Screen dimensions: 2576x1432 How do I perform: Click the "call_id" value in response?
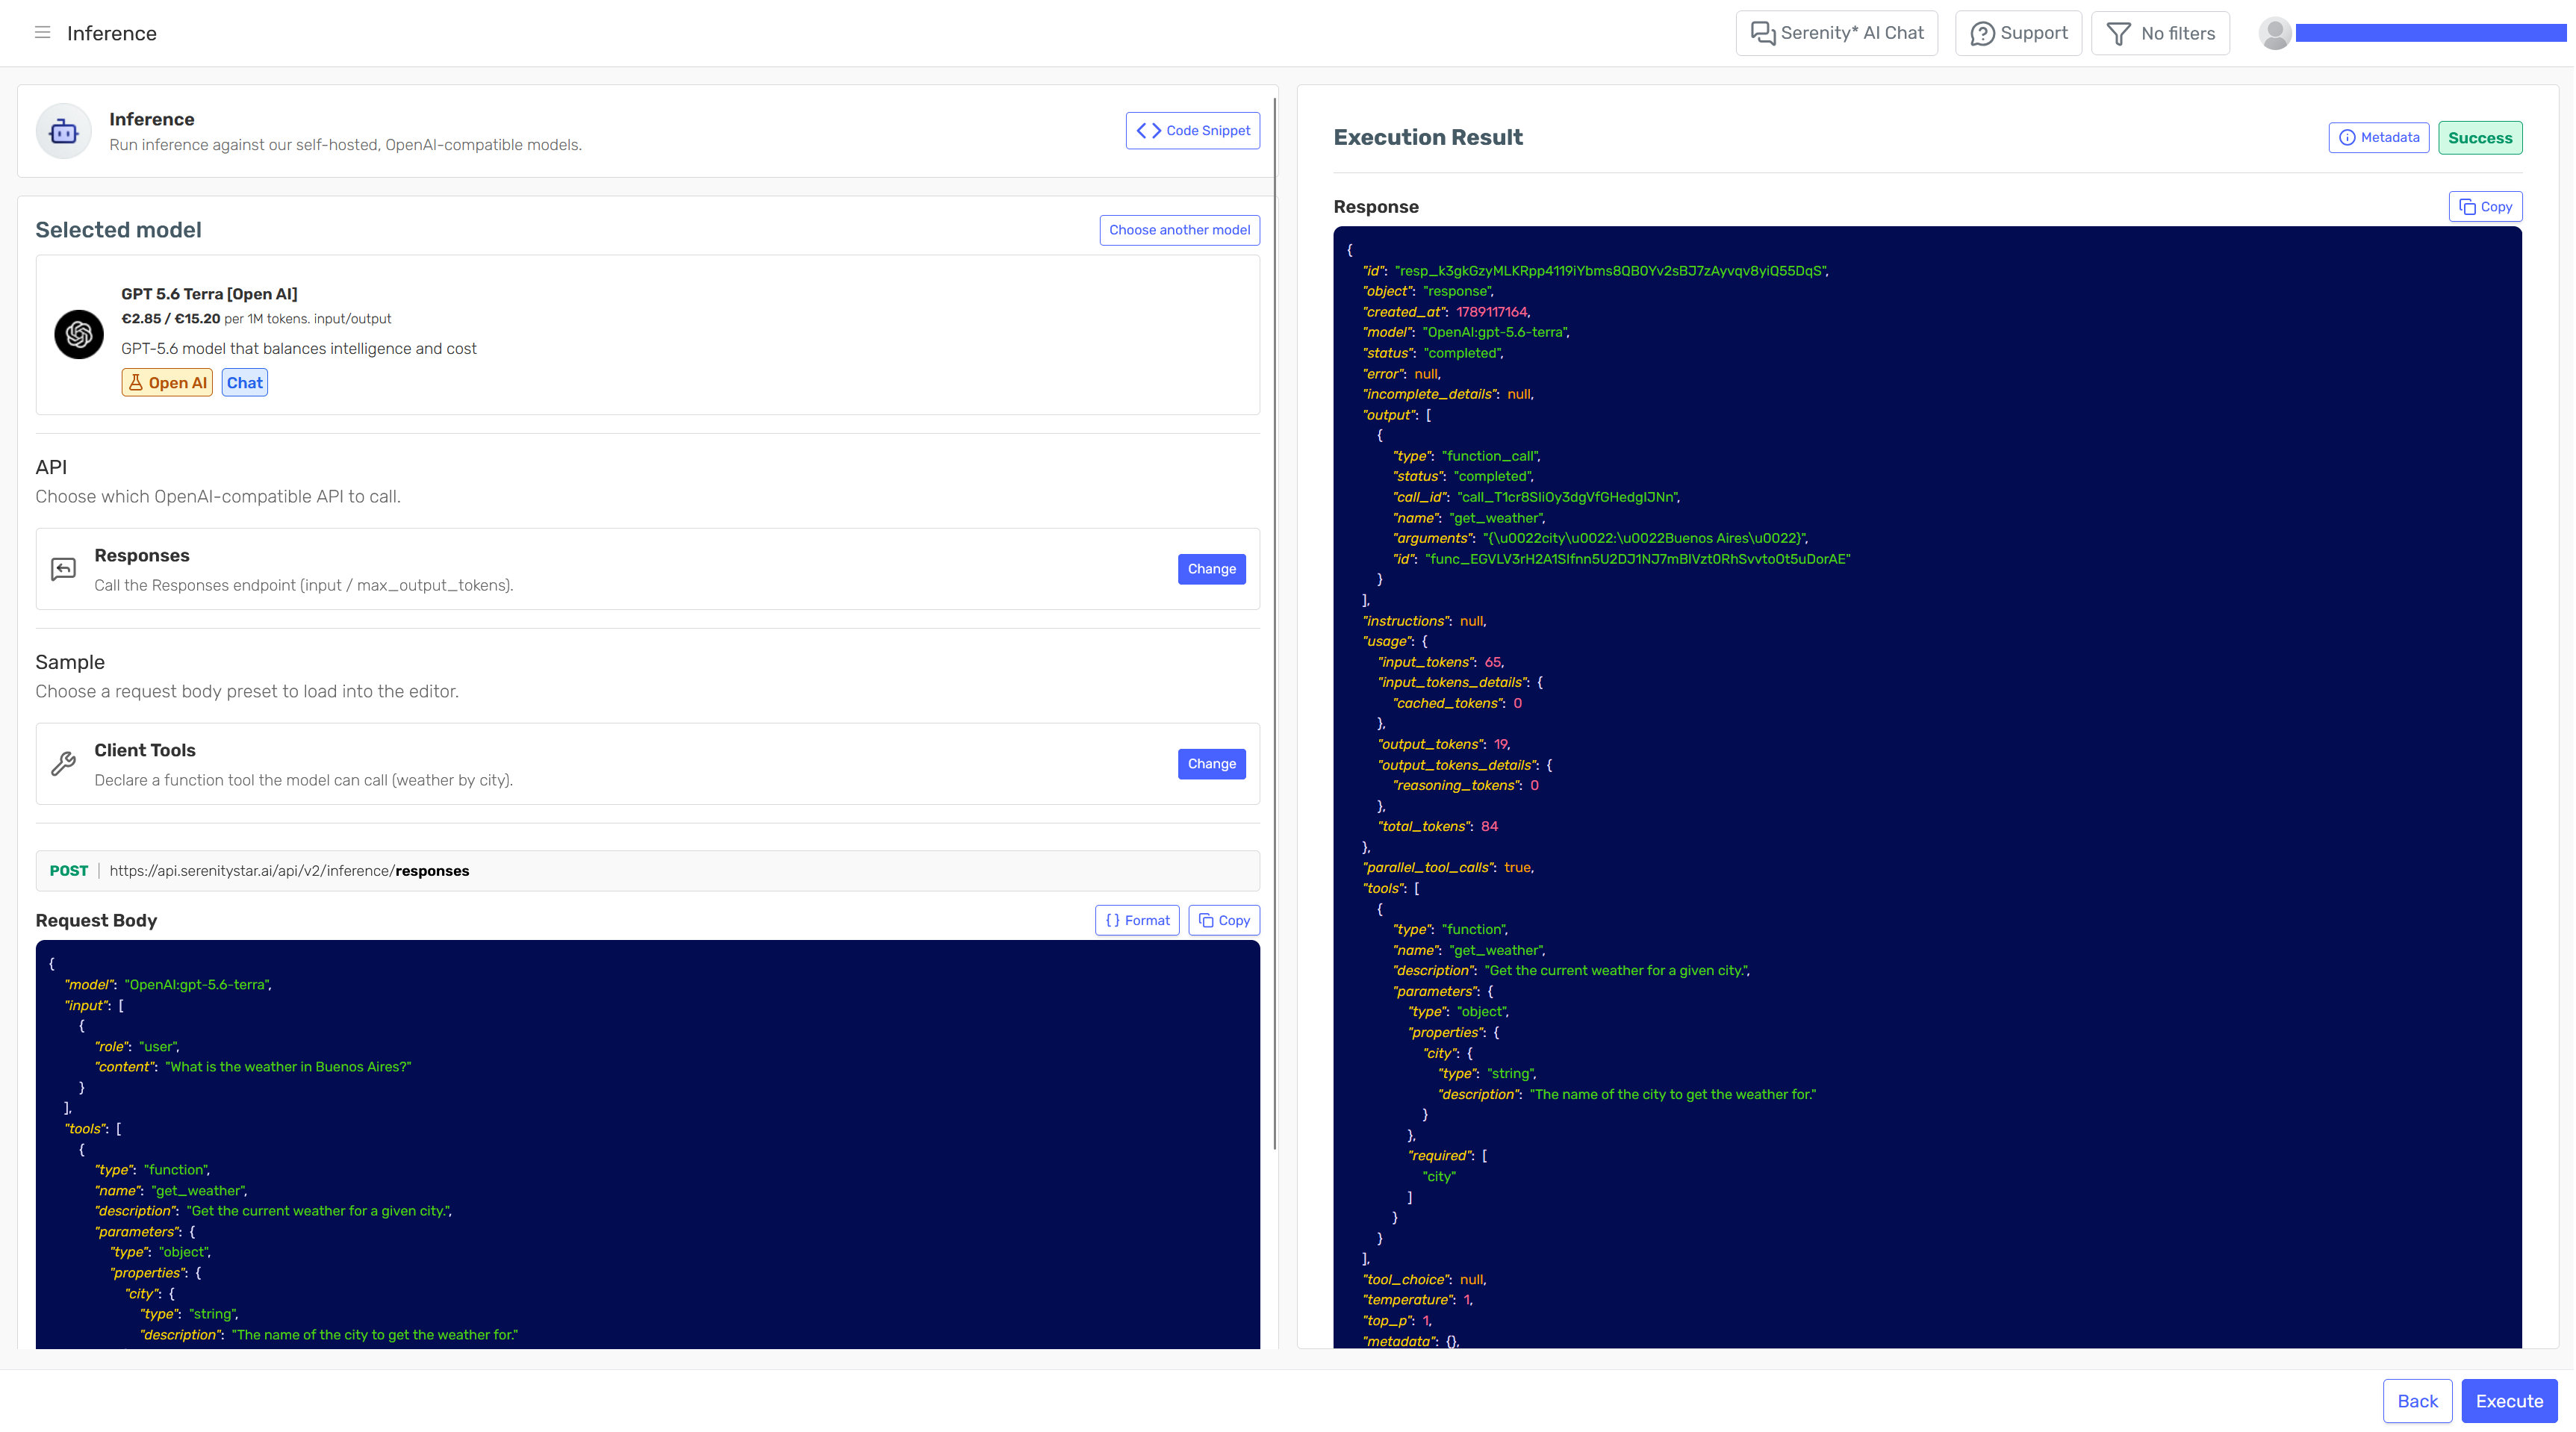point(1568,497)
